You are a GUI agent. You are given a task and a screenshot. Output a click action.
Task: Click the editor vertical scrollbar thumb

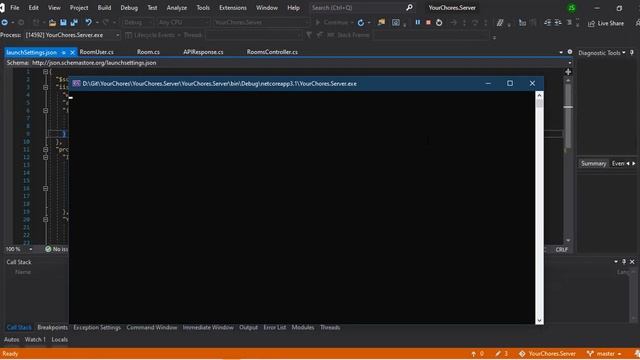point(568,116)
